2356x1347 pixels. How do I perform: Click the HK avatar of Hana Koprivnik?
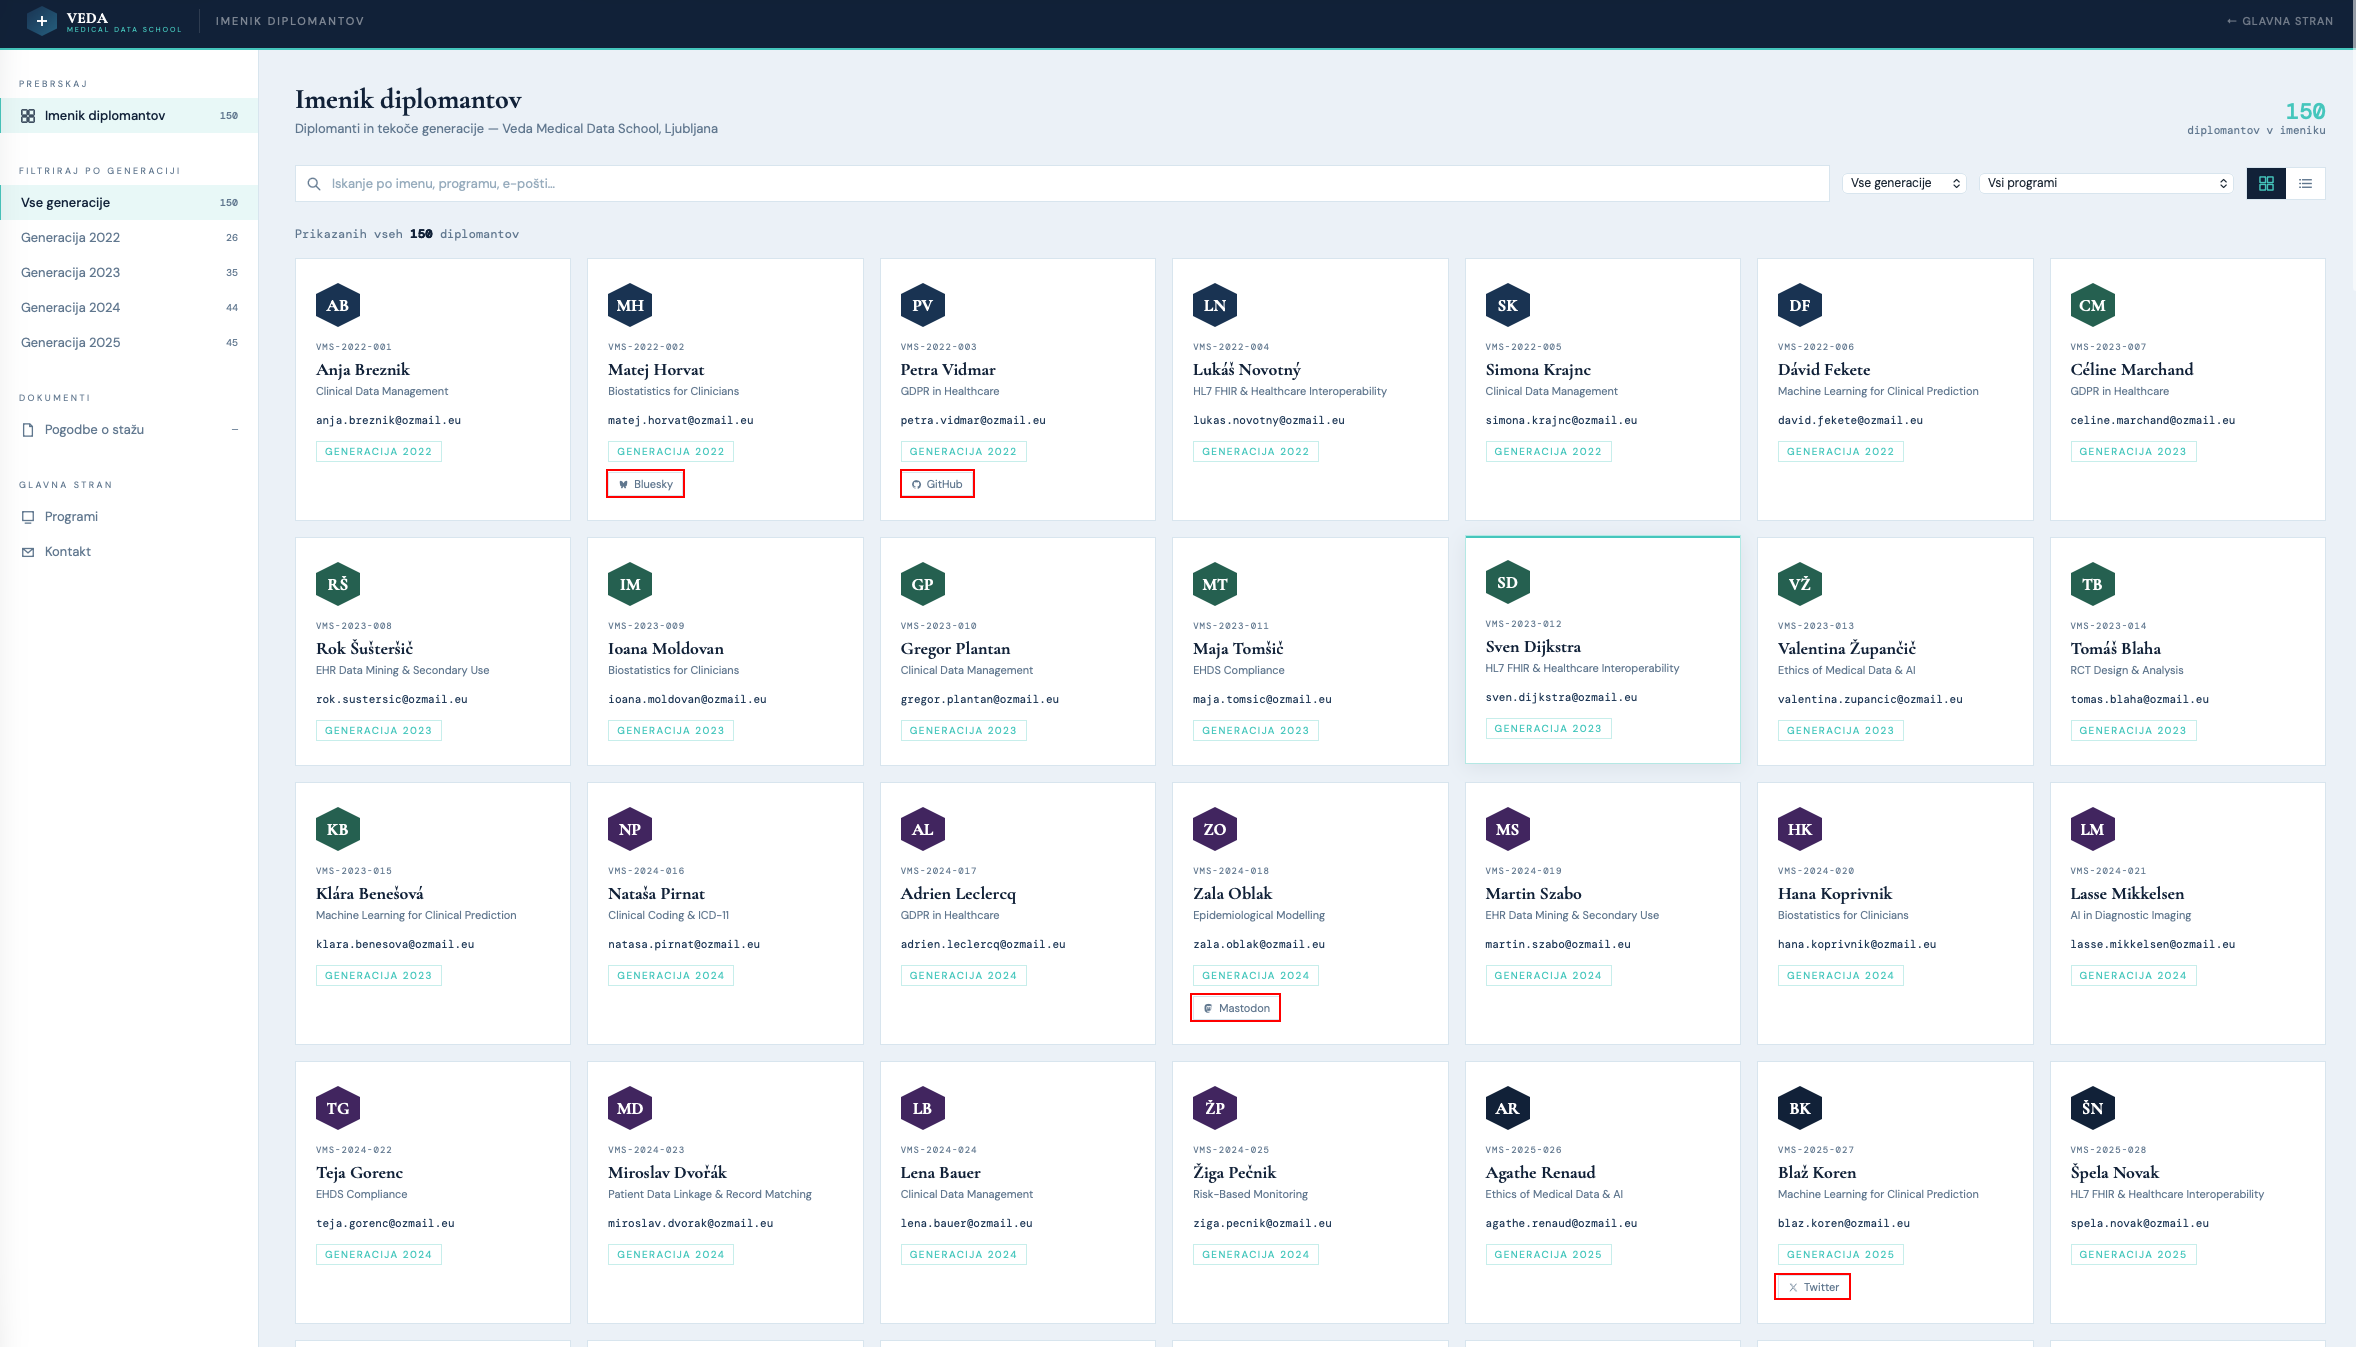click(x=1800, y=830)
